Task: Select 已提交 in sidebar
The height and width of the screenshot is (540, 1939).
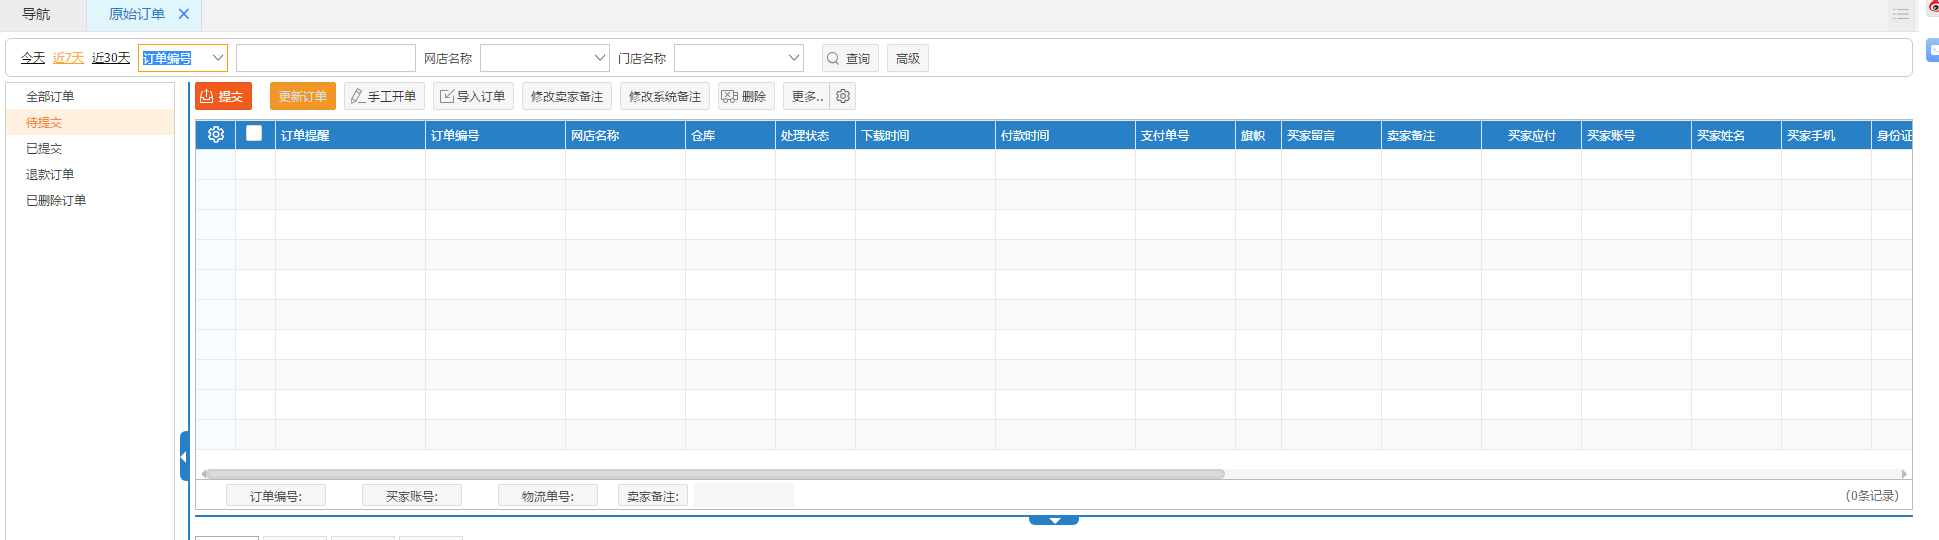Action: click(90, 148)
